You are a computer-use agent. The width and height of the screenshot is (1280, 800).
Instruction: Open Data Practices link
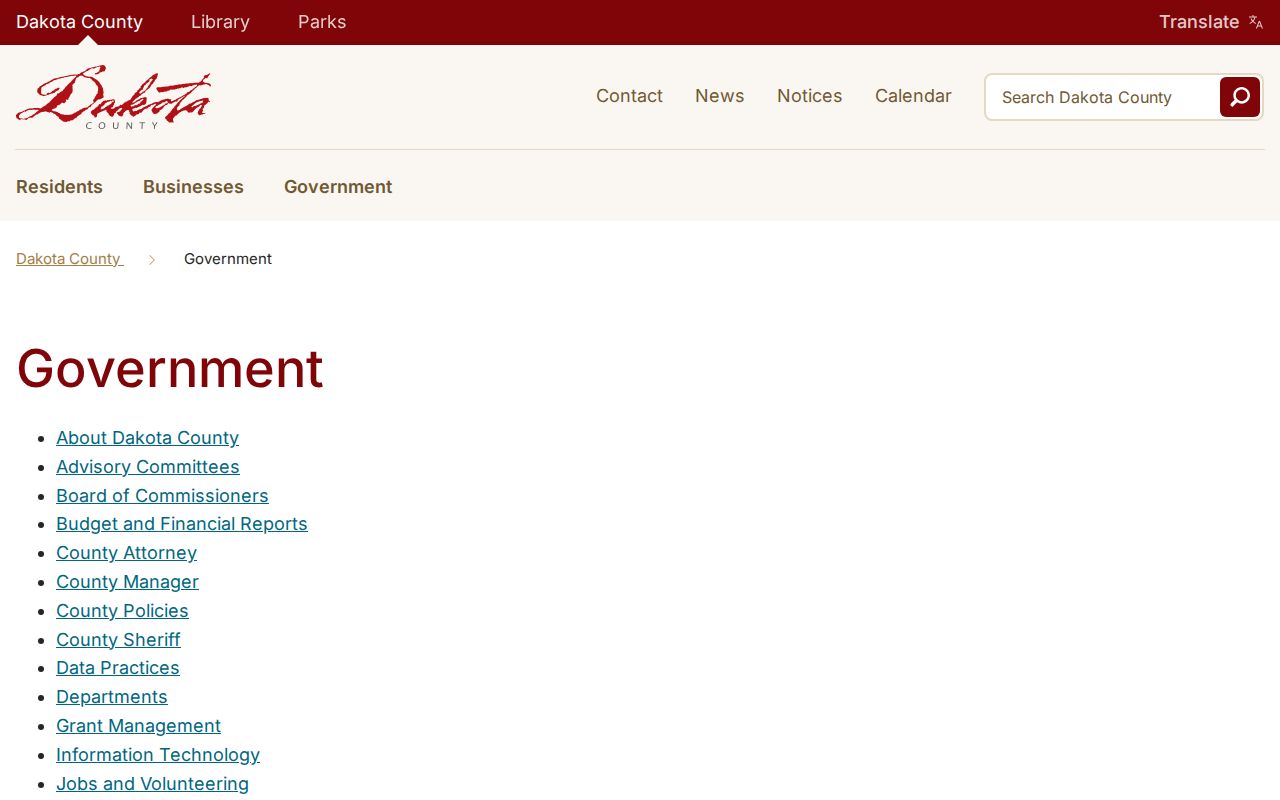tap(118, 668)
